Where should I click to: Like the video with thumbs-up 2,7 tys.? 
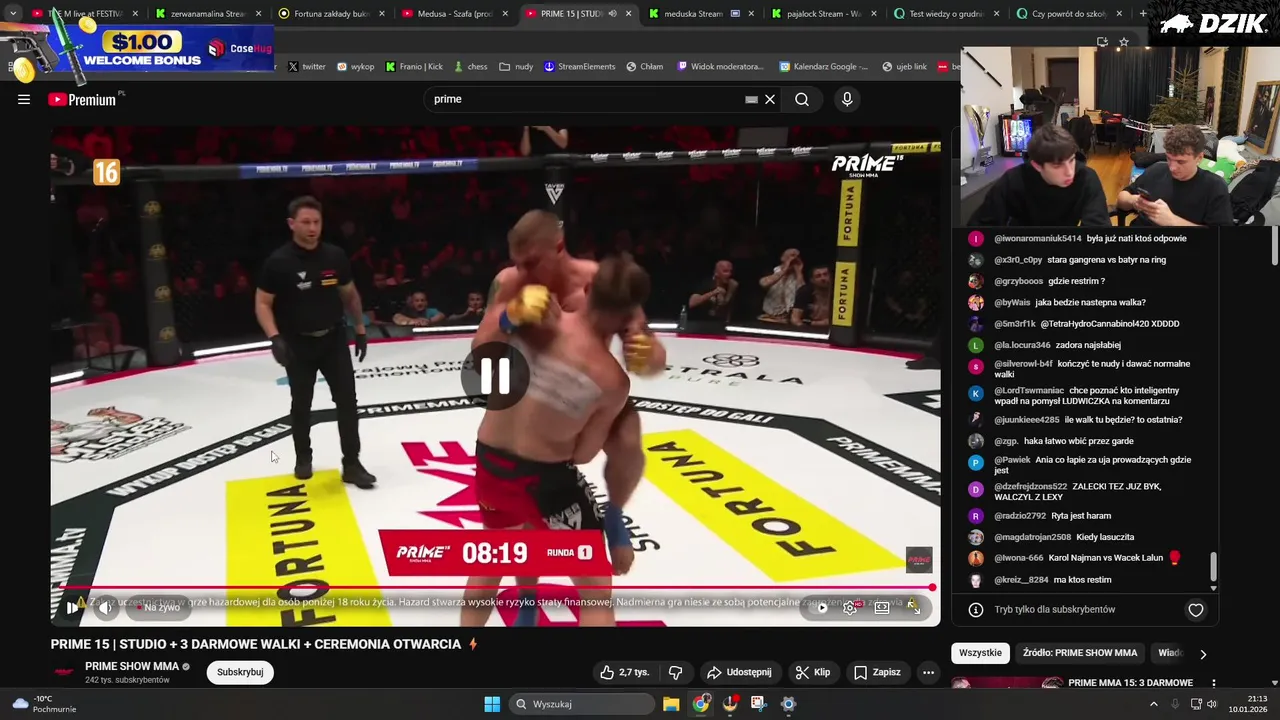tap(624, 672)
